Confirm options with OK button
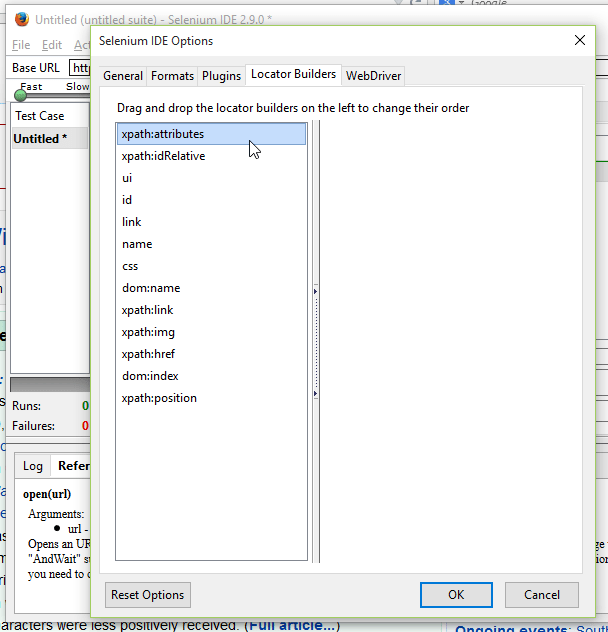The height and width of the screenshot is (632, 608). 456,595
